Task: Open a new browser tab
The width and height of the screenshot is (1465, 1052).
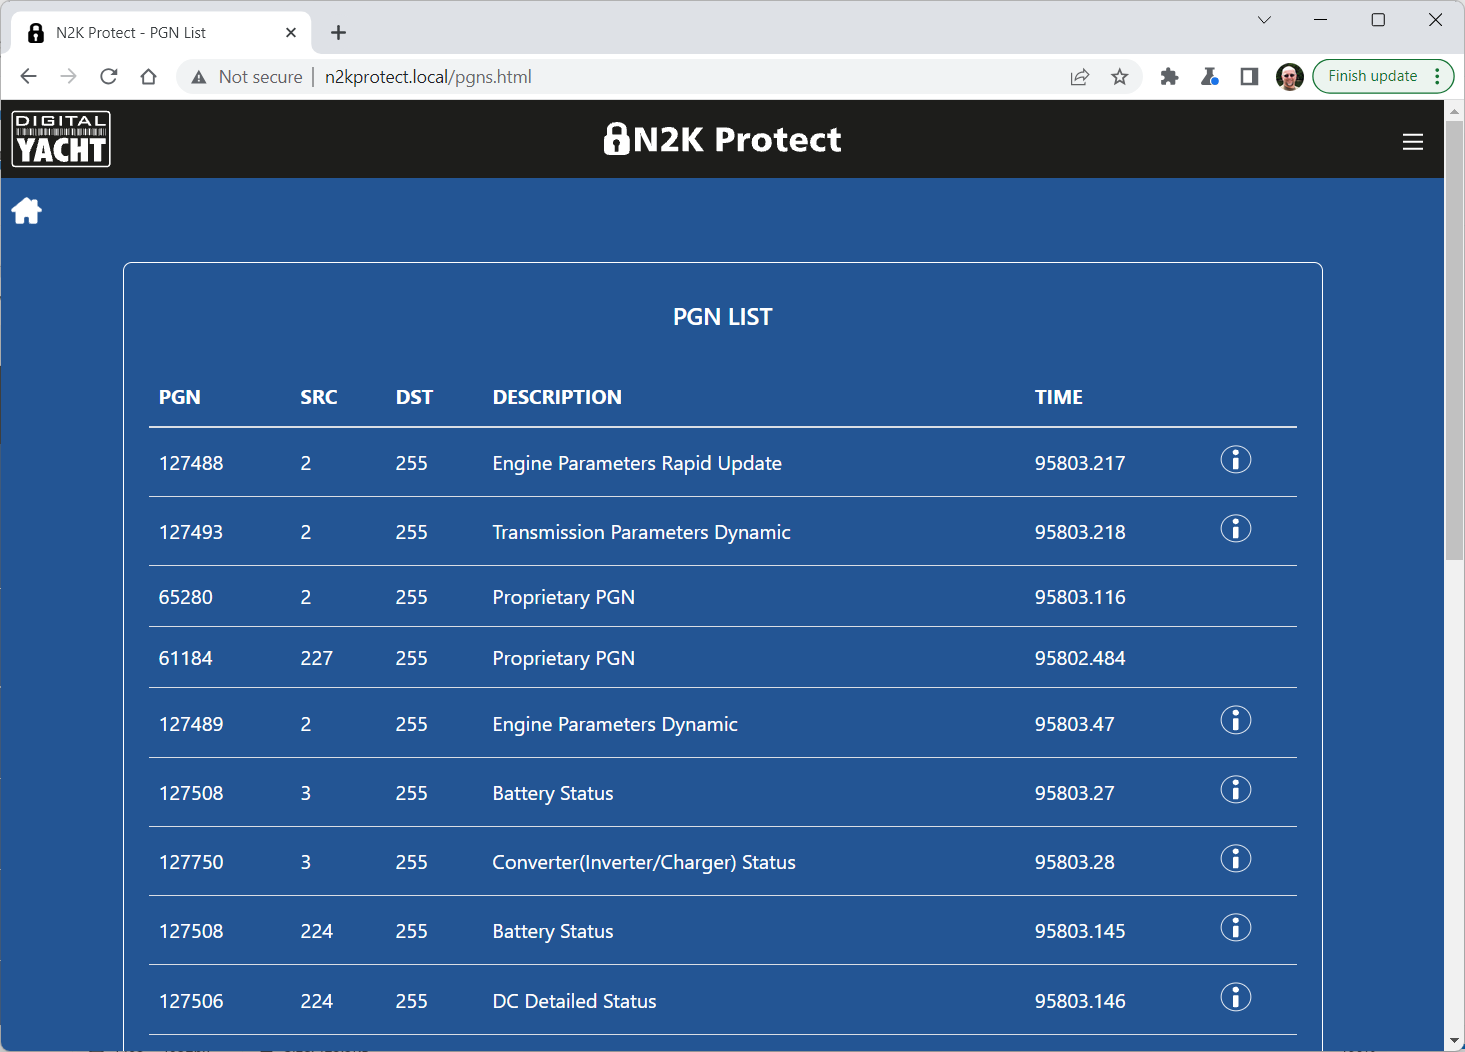Action: [339, 33]
